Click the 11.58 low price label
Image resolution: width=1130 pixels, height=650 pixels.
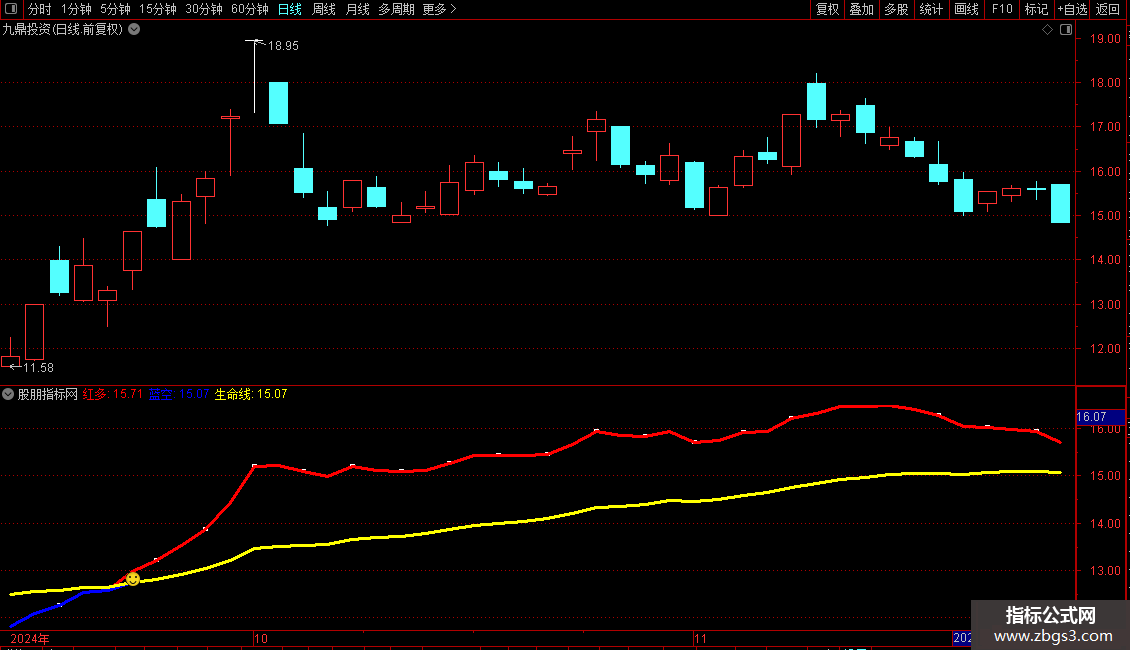[x=38, y=368]
